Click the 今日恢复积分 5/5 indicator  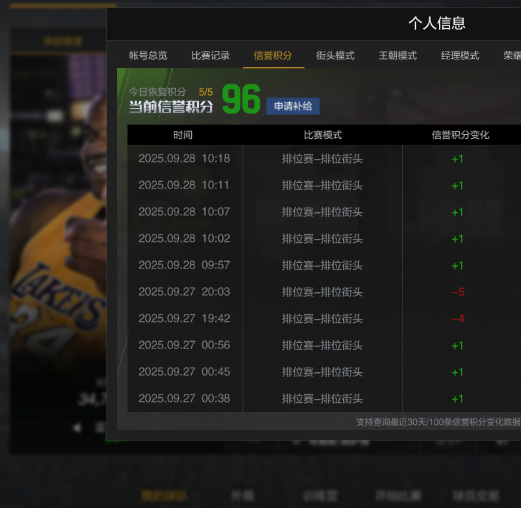(171, 92)
